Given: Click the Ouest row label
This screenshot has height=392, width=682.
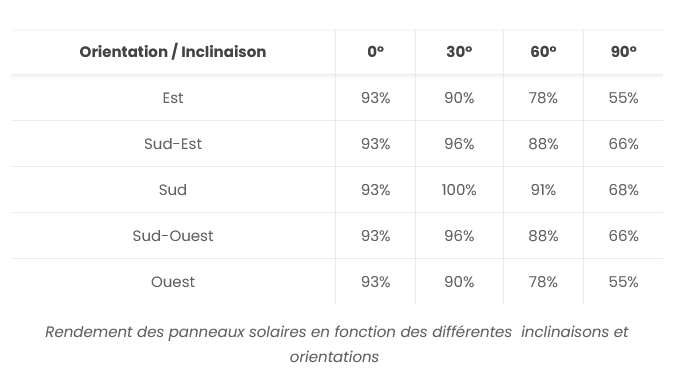Looking at the screenshot, I should tap(173, 282).
